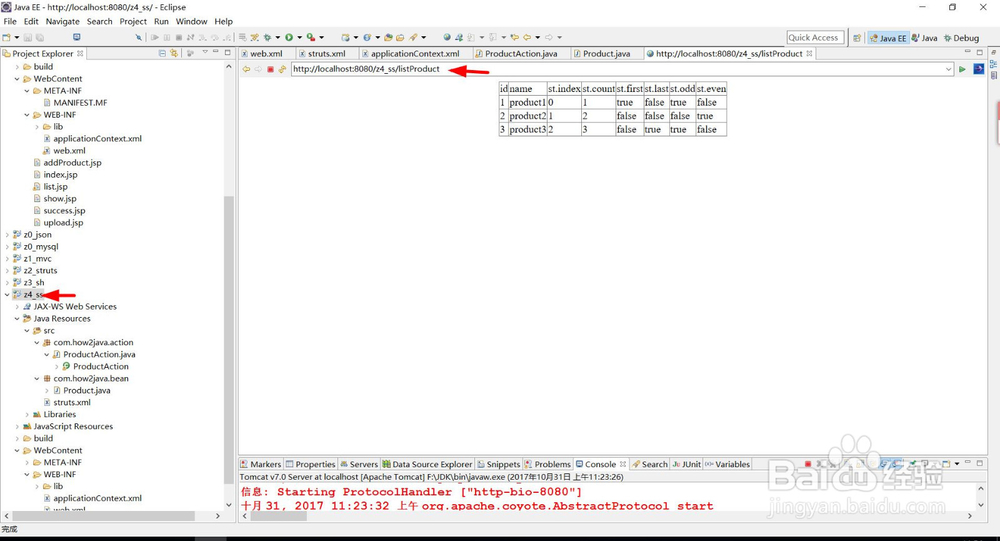Click the green Go arrow beside URL bar
The width and height of the screenshot is (1000, 541).
pos(962,69)
